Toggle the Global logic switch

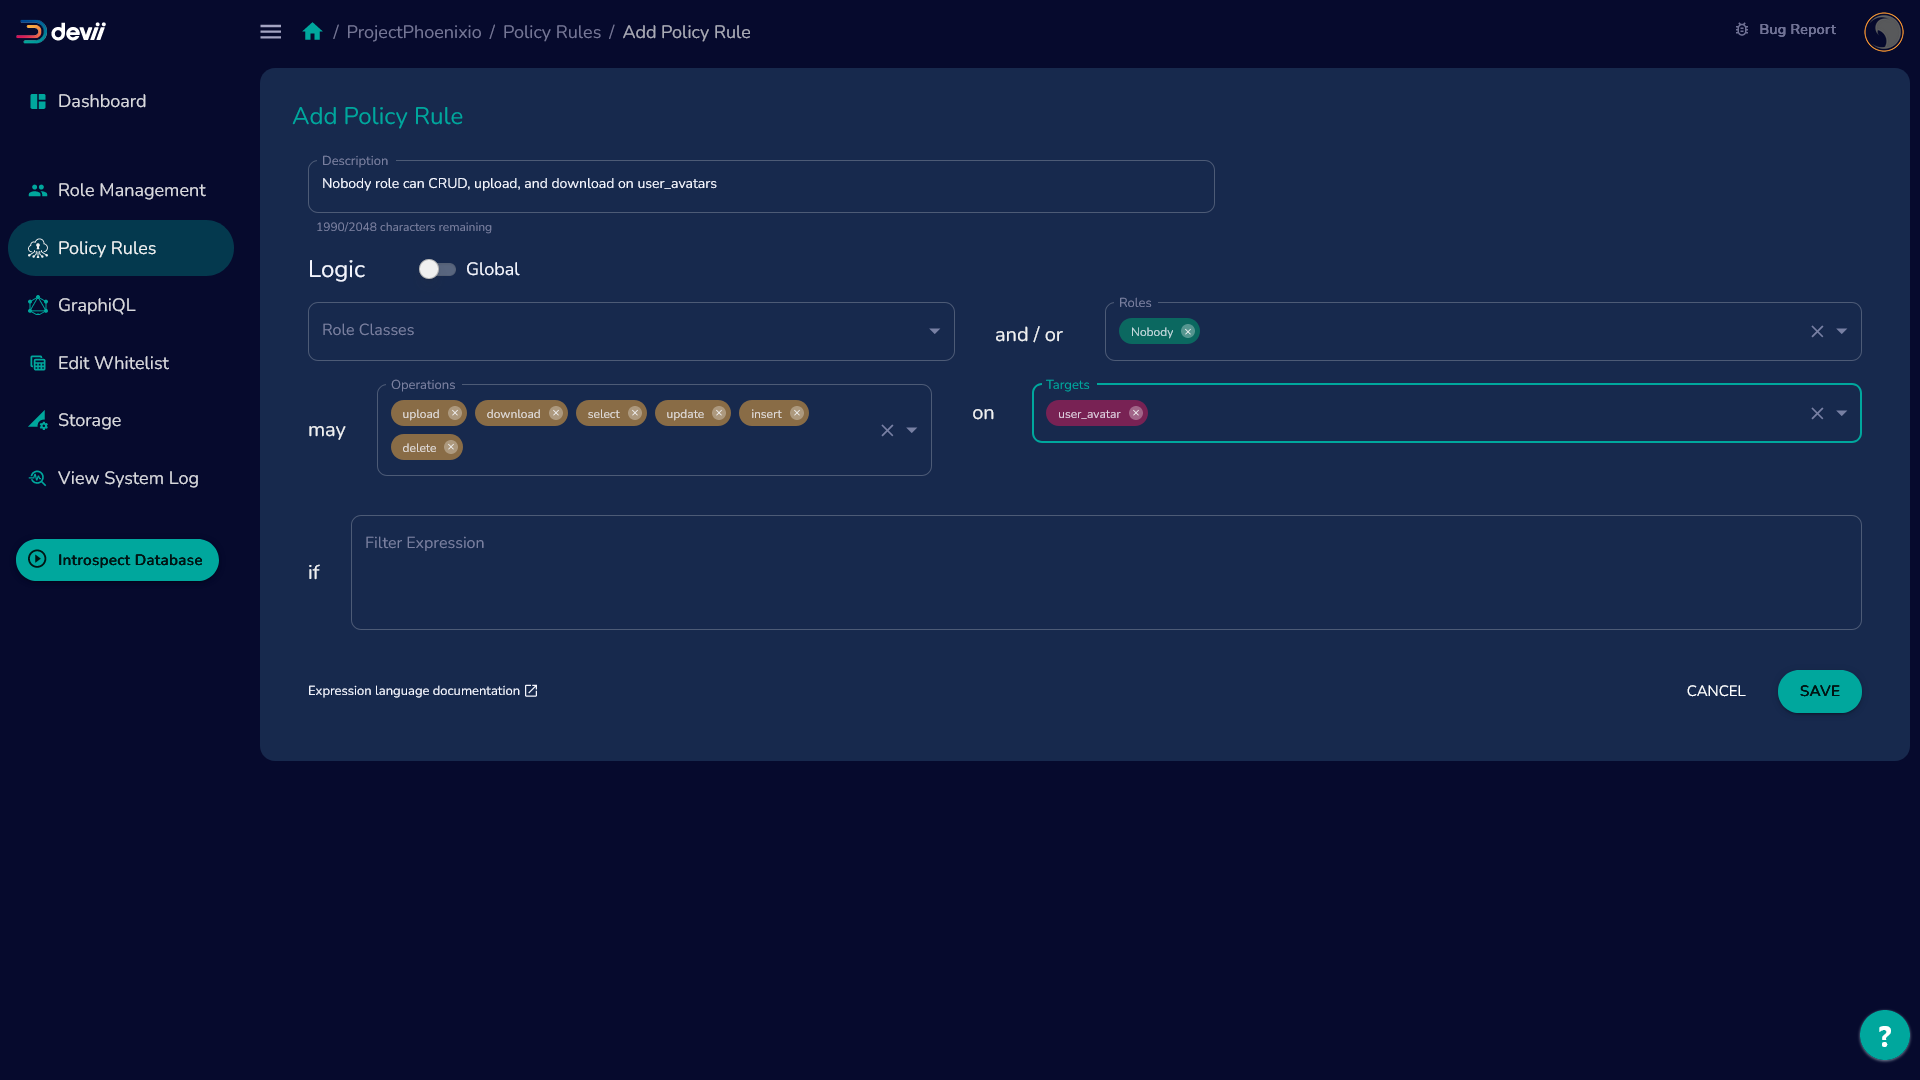point(437,269)
